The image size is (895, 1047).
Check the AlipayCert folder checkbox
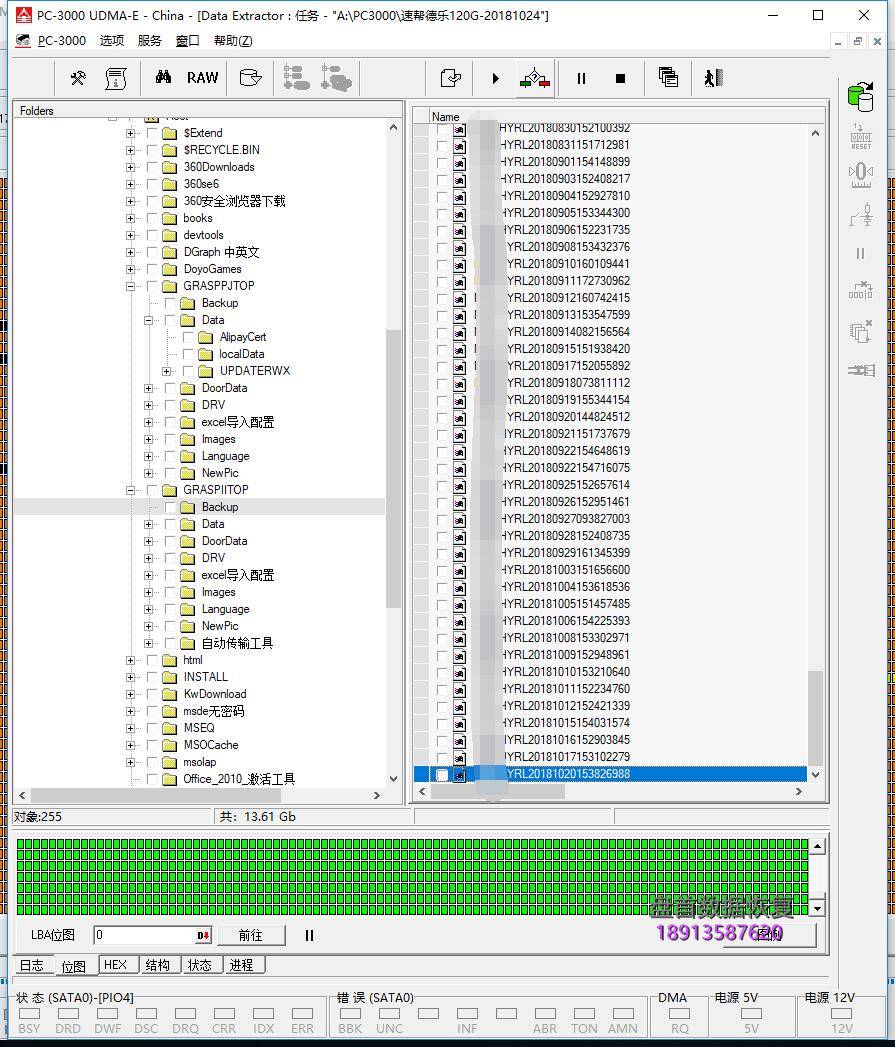tap(188, 337)
